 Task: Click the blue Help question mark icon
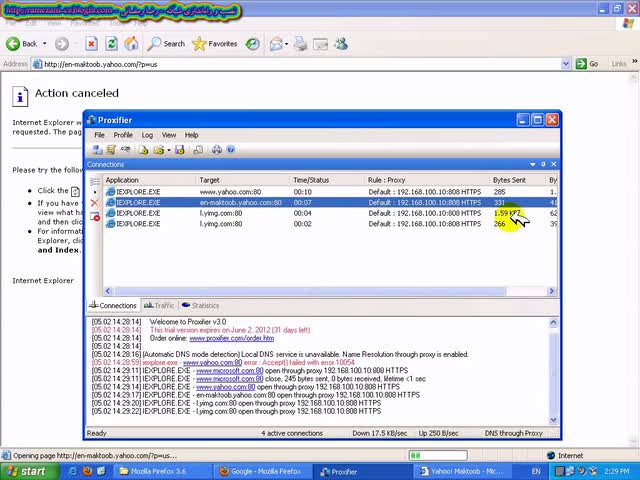[x=231, y=149]
